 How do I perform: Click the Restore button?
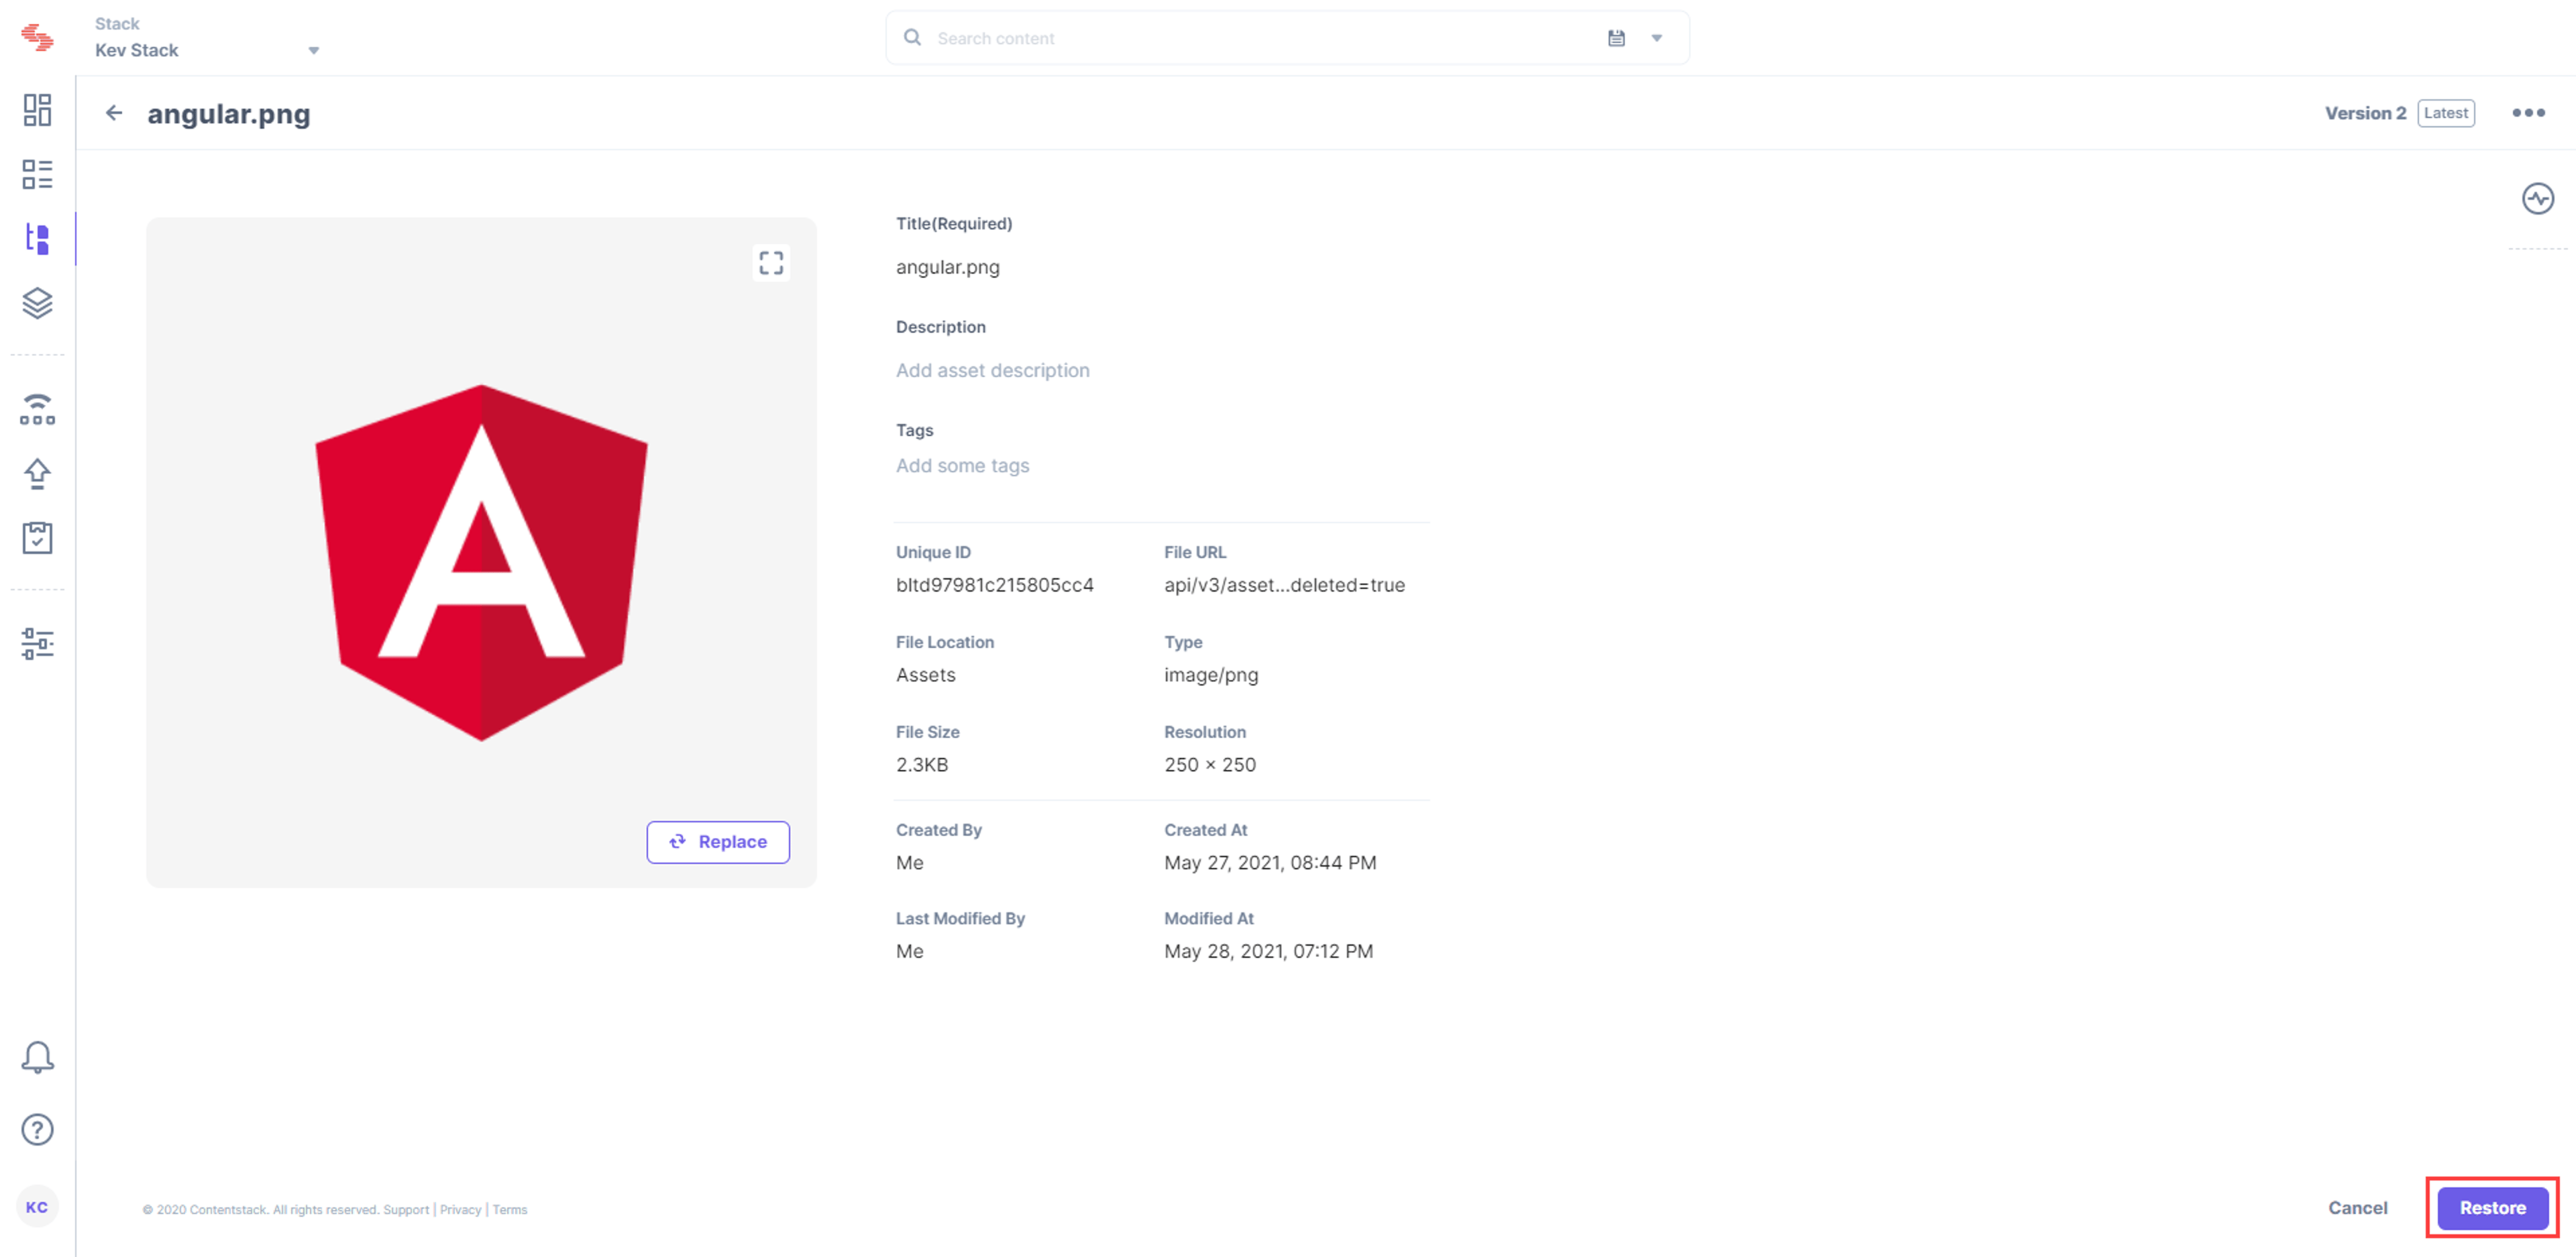[x=2493, y=1208]
